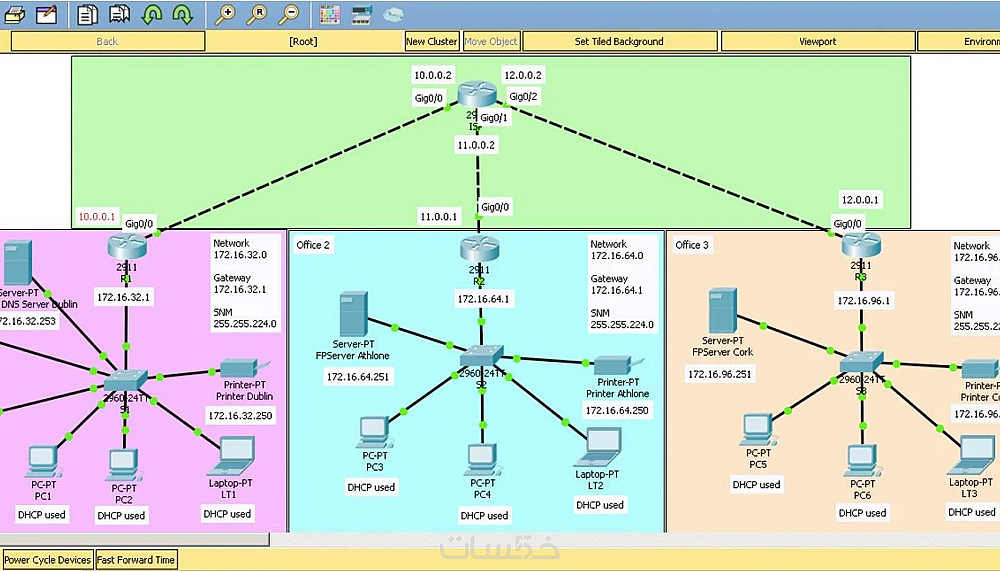Screen dimensions: 1000x571
Task: Click Power Cycle Devices button
Action: tap(48, 560)
